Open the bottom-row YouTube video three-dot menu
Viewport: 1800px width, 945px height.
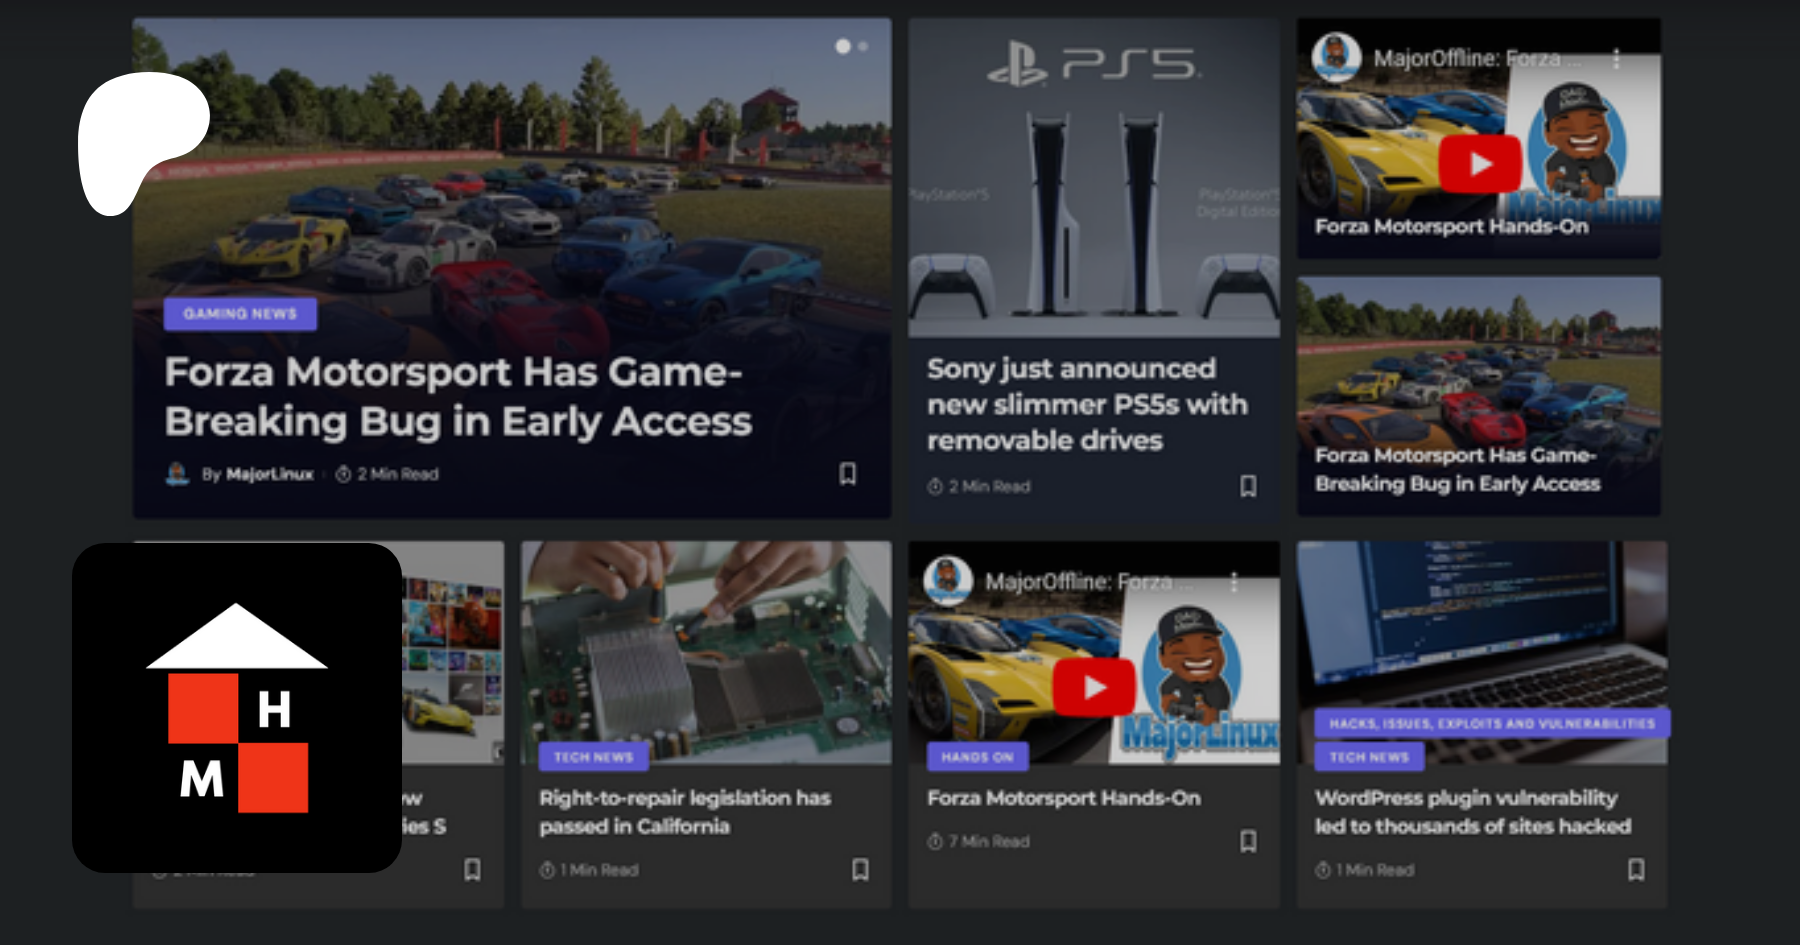[x=1234, y=581]
